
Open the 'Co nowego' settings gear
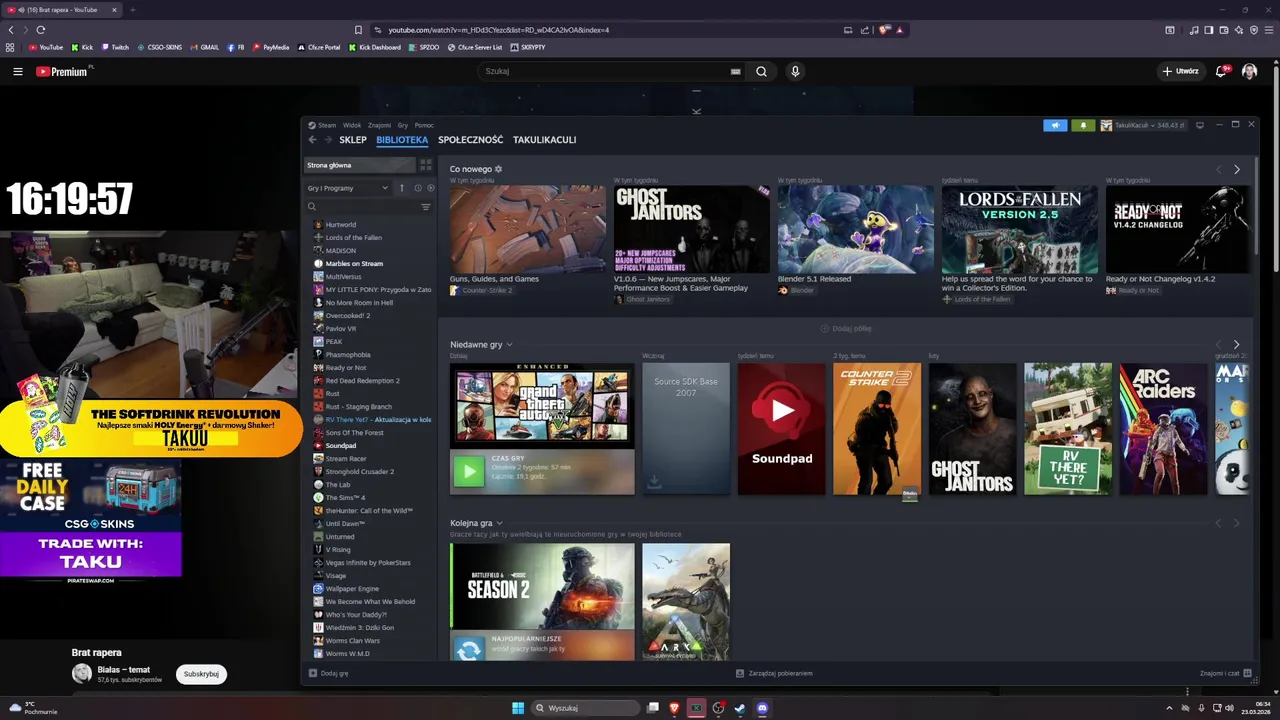click(x=499, y=169)
